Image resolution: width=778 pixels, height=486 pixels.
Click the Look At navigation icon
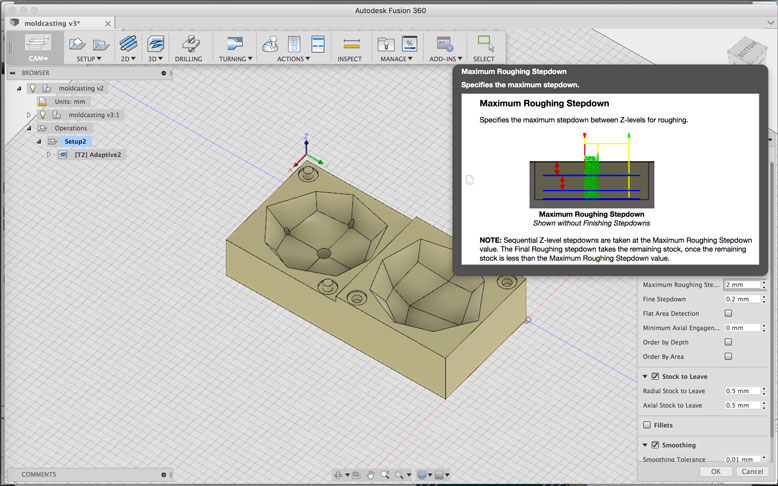click(356, 475)
